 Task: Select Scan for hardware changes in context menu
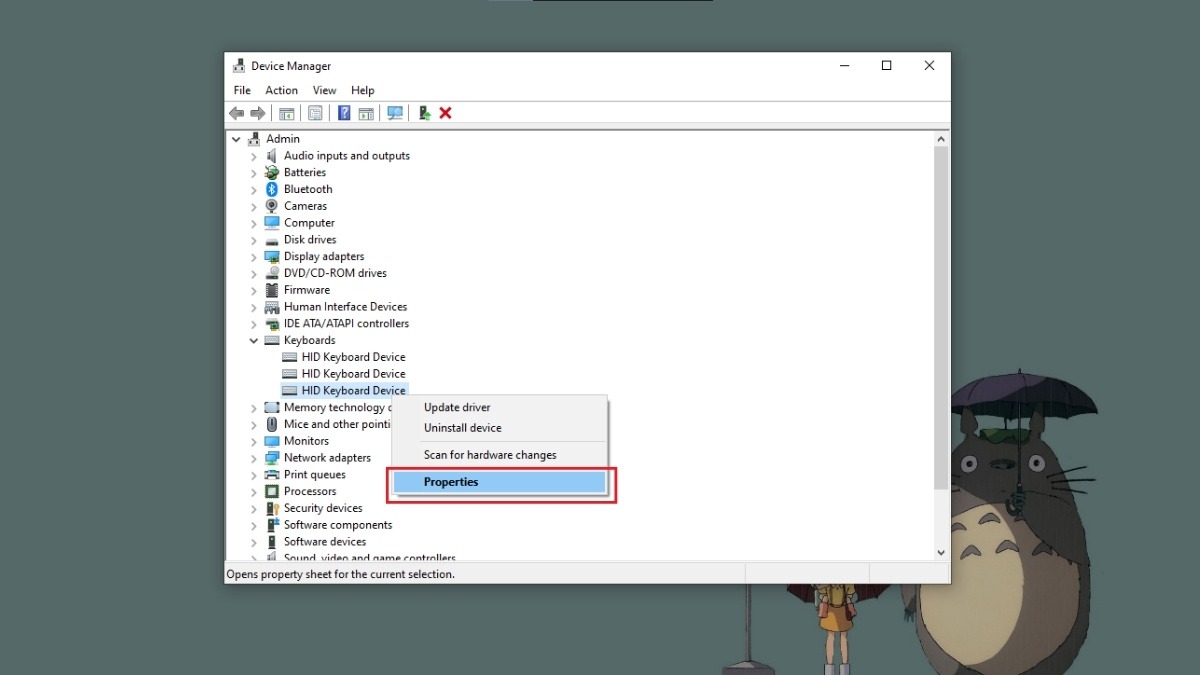click(x=498, y=455)
